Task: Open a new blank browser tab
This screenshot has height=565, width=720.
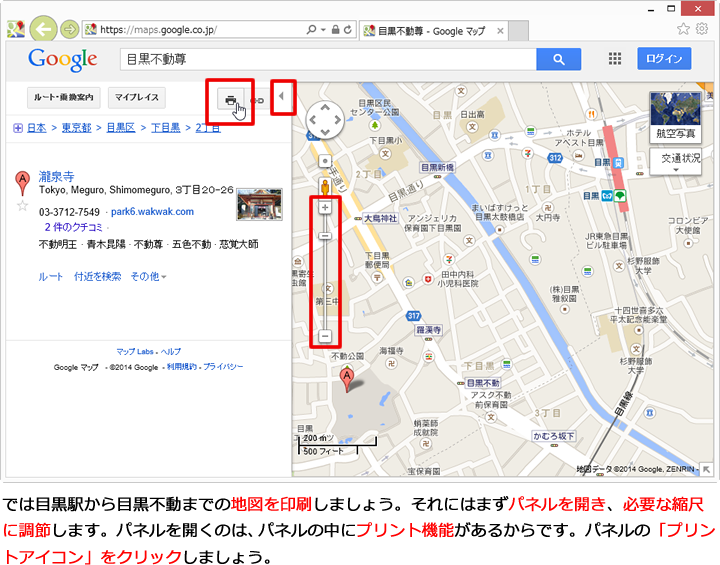Action: 519,31
